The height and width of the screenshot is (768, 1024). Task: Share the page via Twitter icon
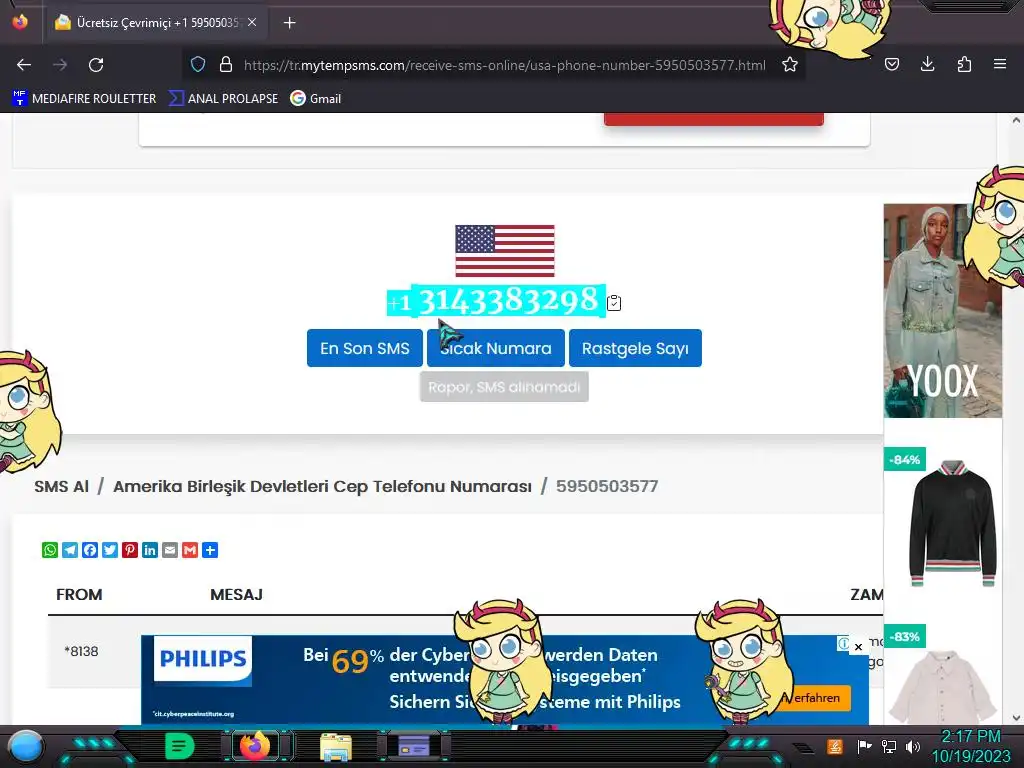[x=110, y=550]
